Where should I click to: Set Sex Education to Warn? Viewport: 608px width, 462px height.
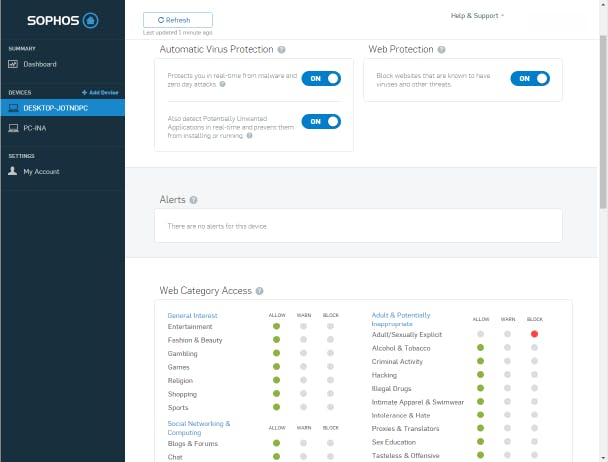507,441
